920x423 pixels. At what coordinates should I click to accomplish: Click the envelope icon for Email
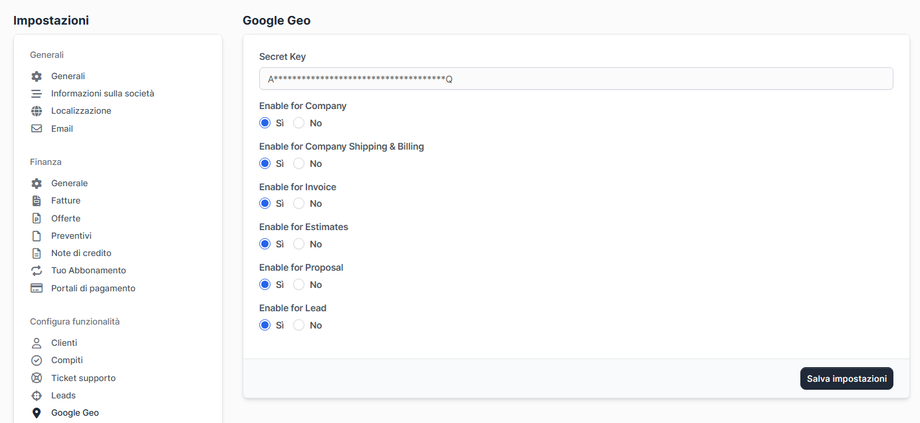(37, 129)
